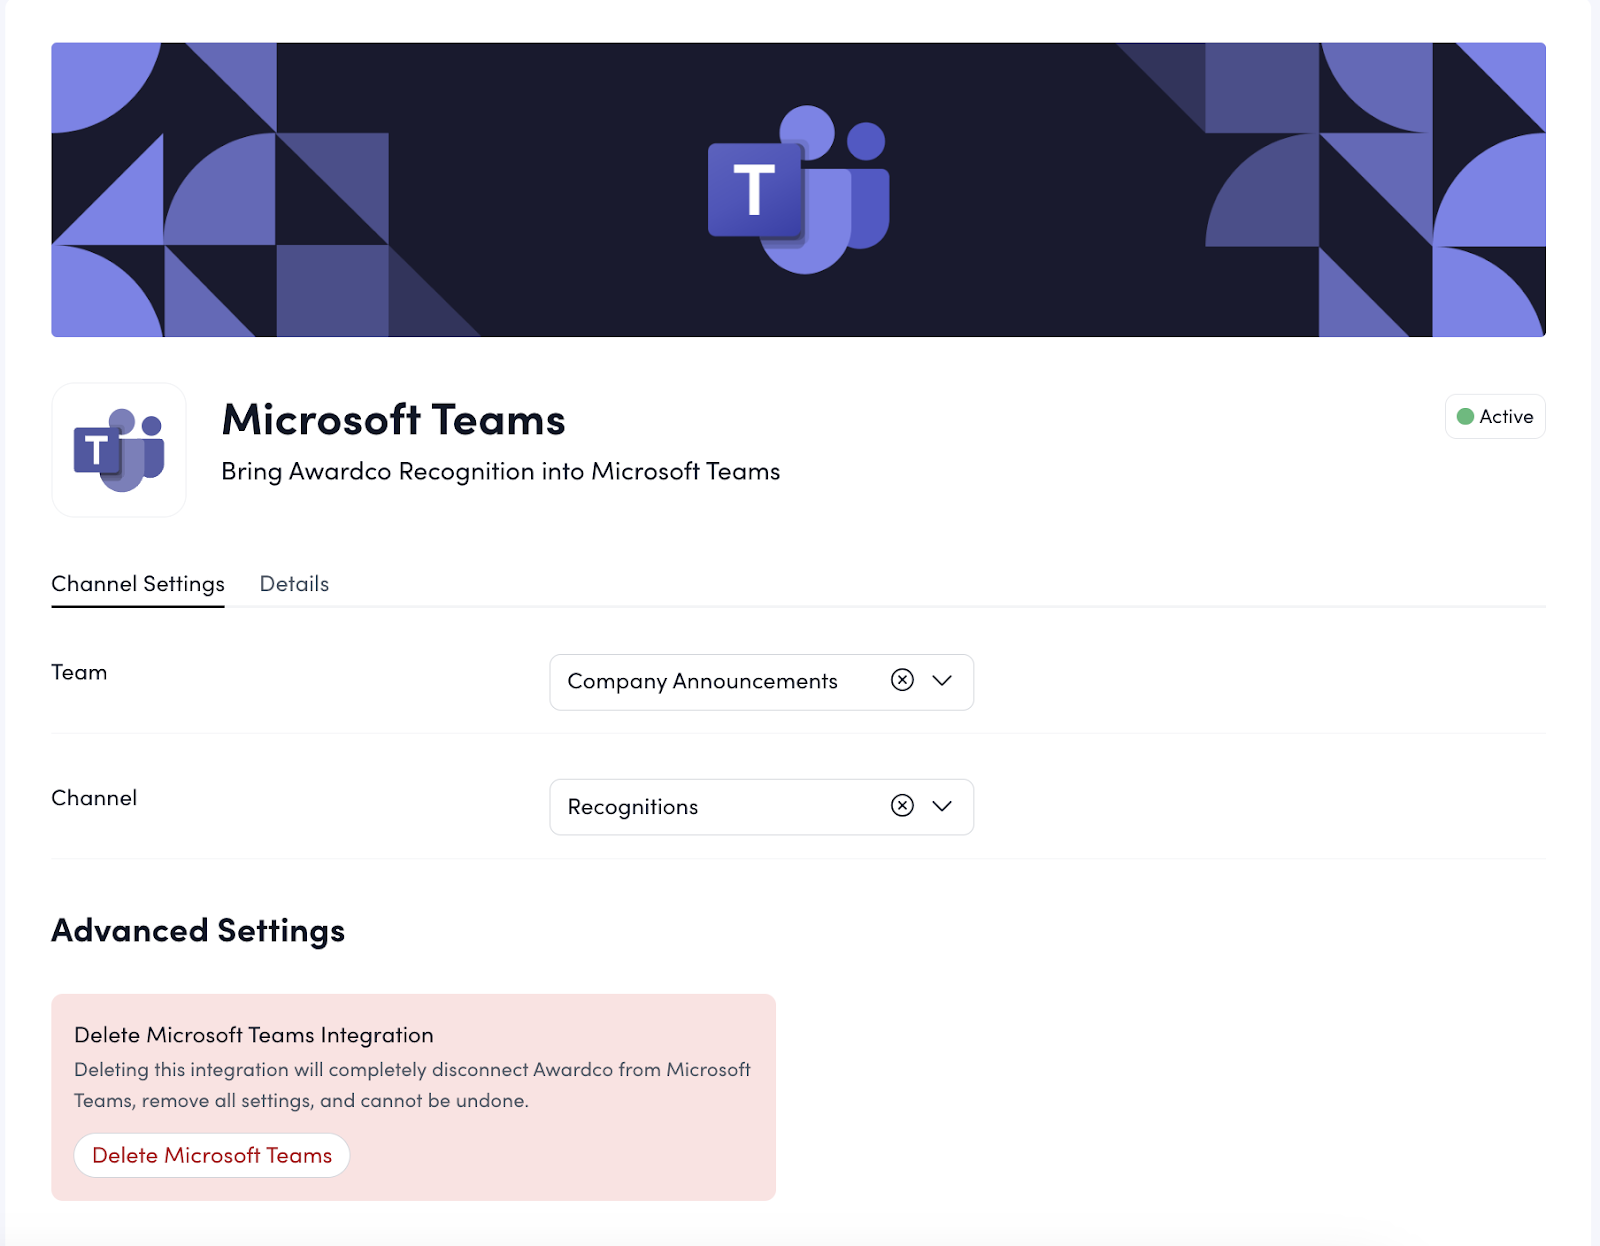
Task: Click the deletion warning description text
Action: pyautogui.click(x=412, y=1085)
